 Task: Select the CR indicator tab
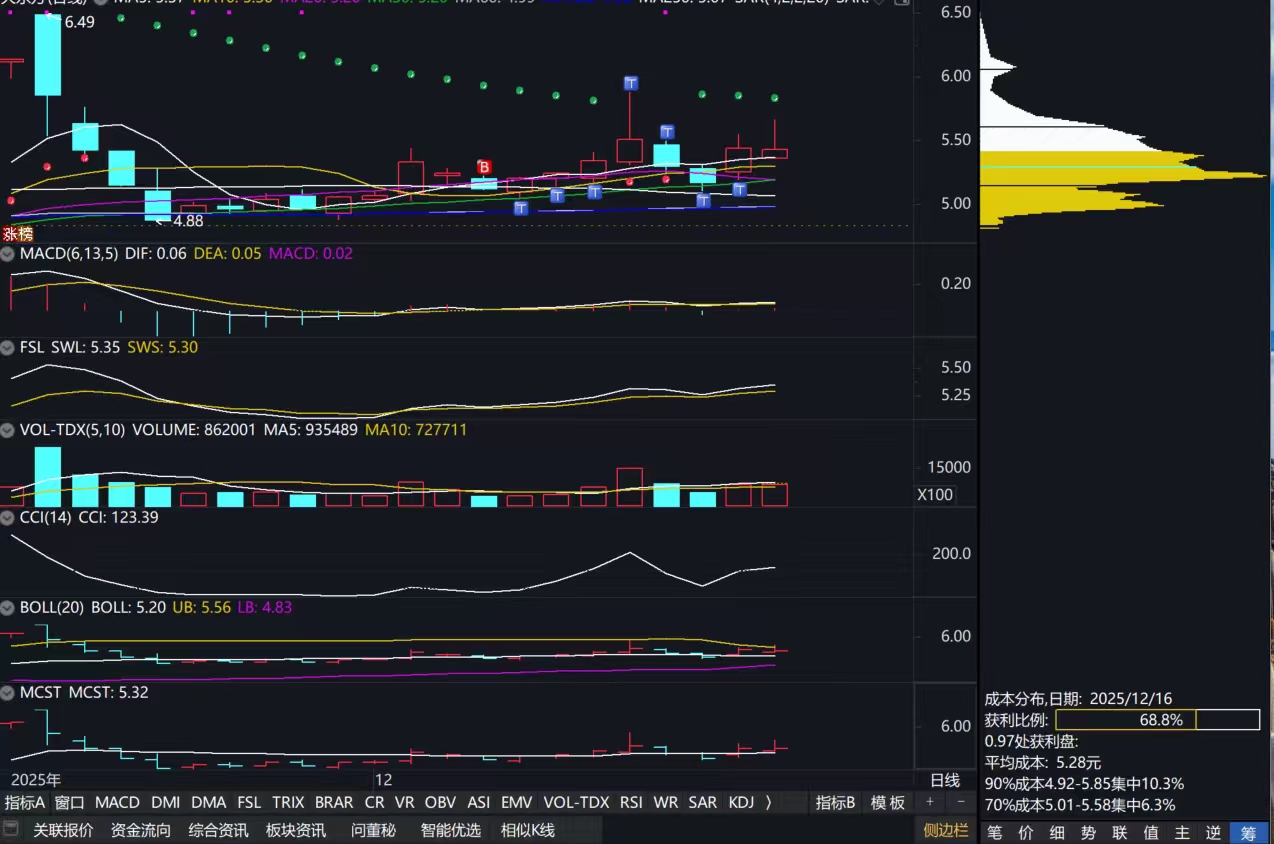pyautogui.click(x=374, y=802)
